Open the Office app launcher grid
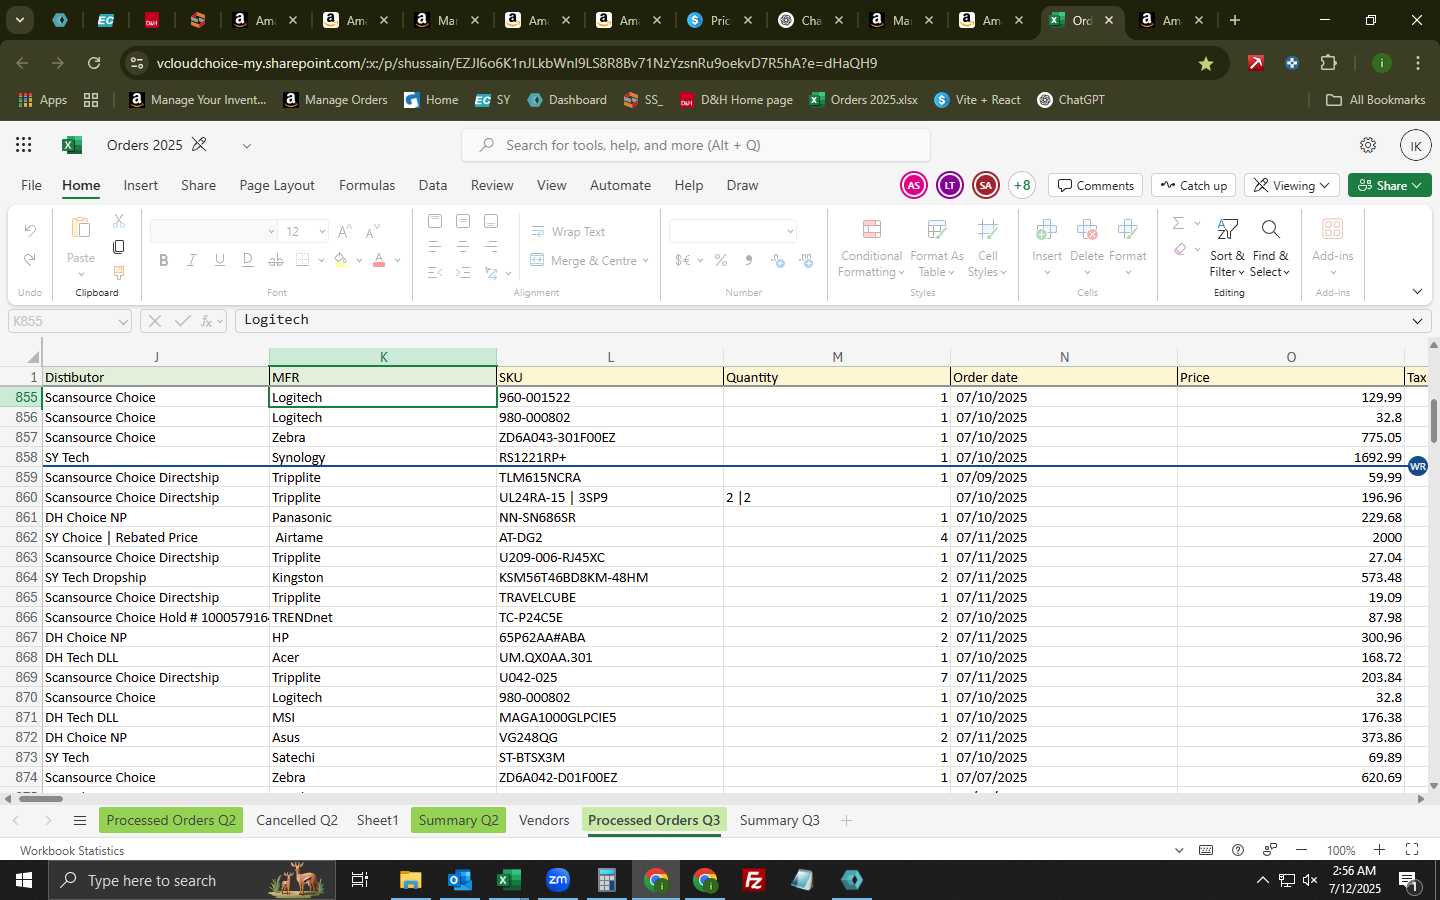The width and height of the screenshot is (1440, 900). pos(23,145)
